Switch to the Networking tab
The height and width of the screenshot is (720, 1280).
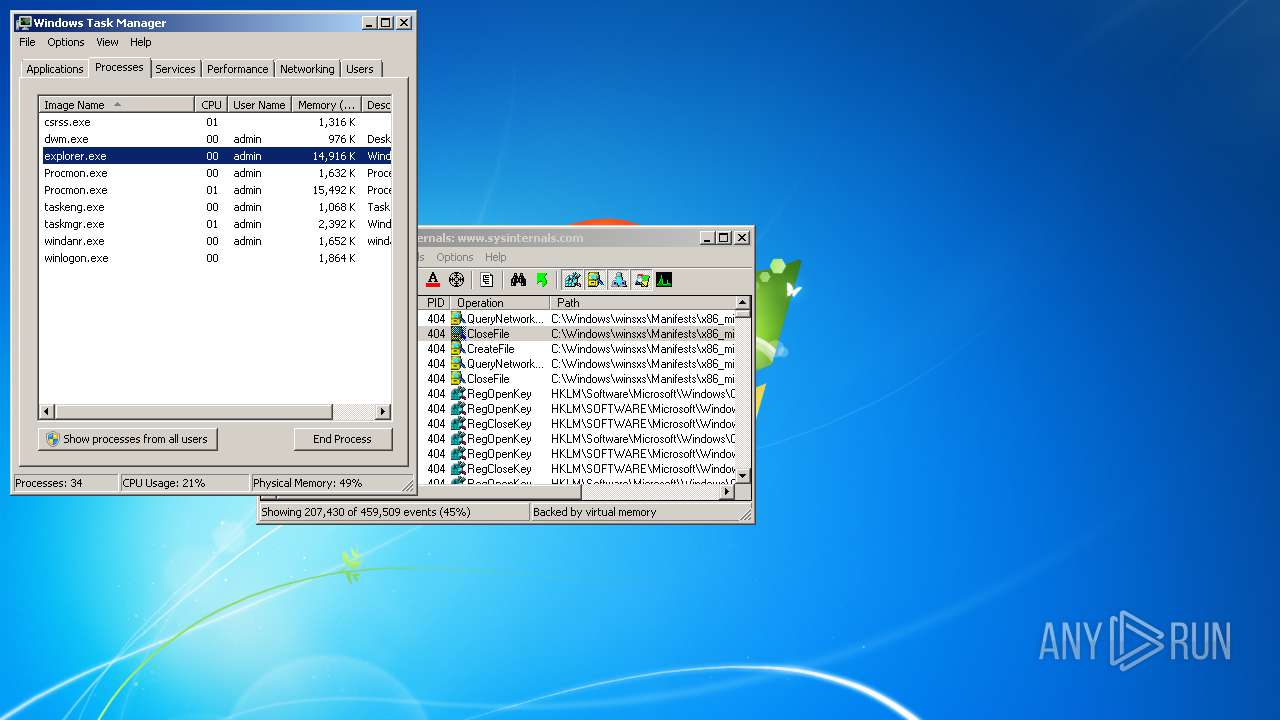click(307, 69)
